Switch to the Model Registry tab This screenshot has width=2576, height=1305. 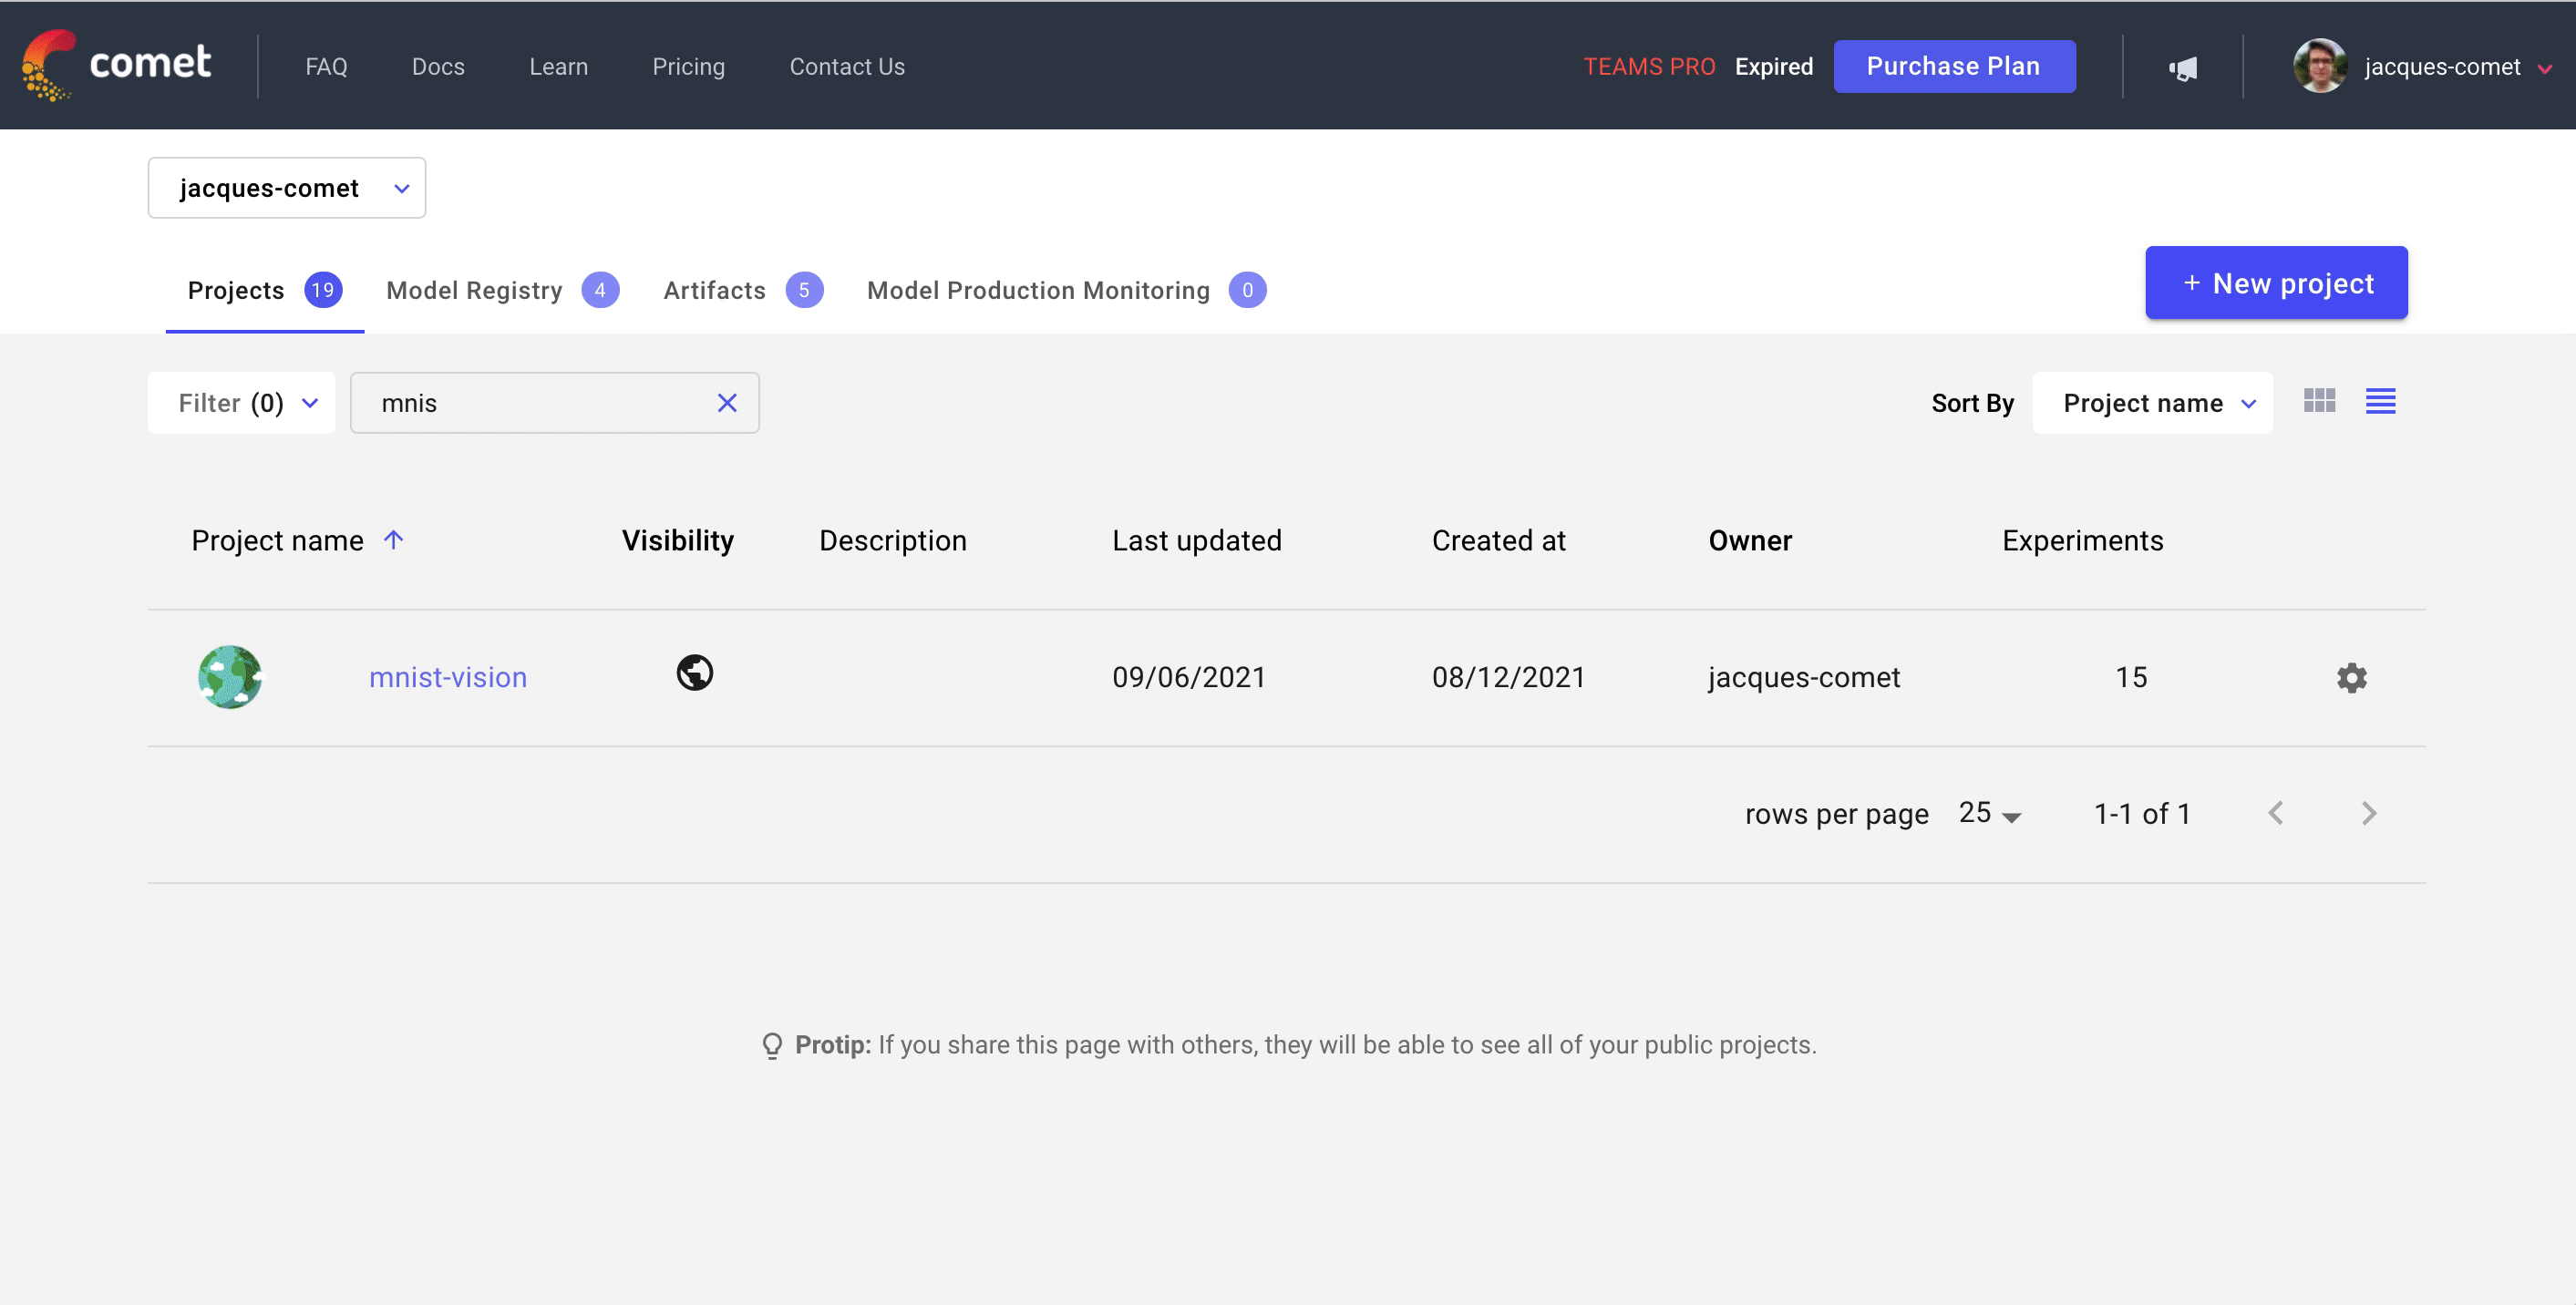point(474,288)
